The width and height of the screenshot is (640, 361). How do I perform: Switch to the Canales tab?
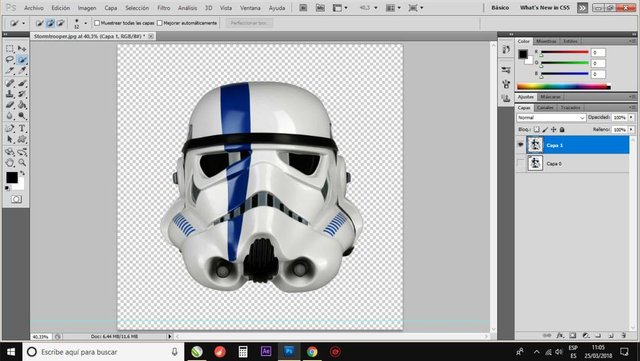(545, 108)
